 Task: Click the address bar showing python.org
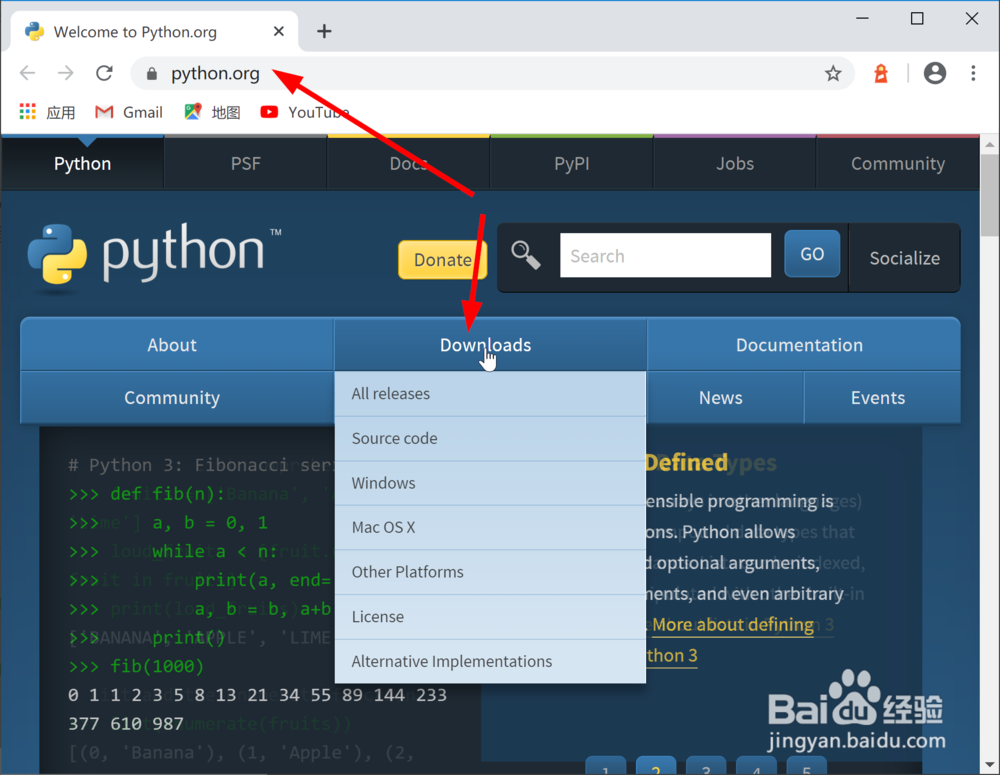491,73
